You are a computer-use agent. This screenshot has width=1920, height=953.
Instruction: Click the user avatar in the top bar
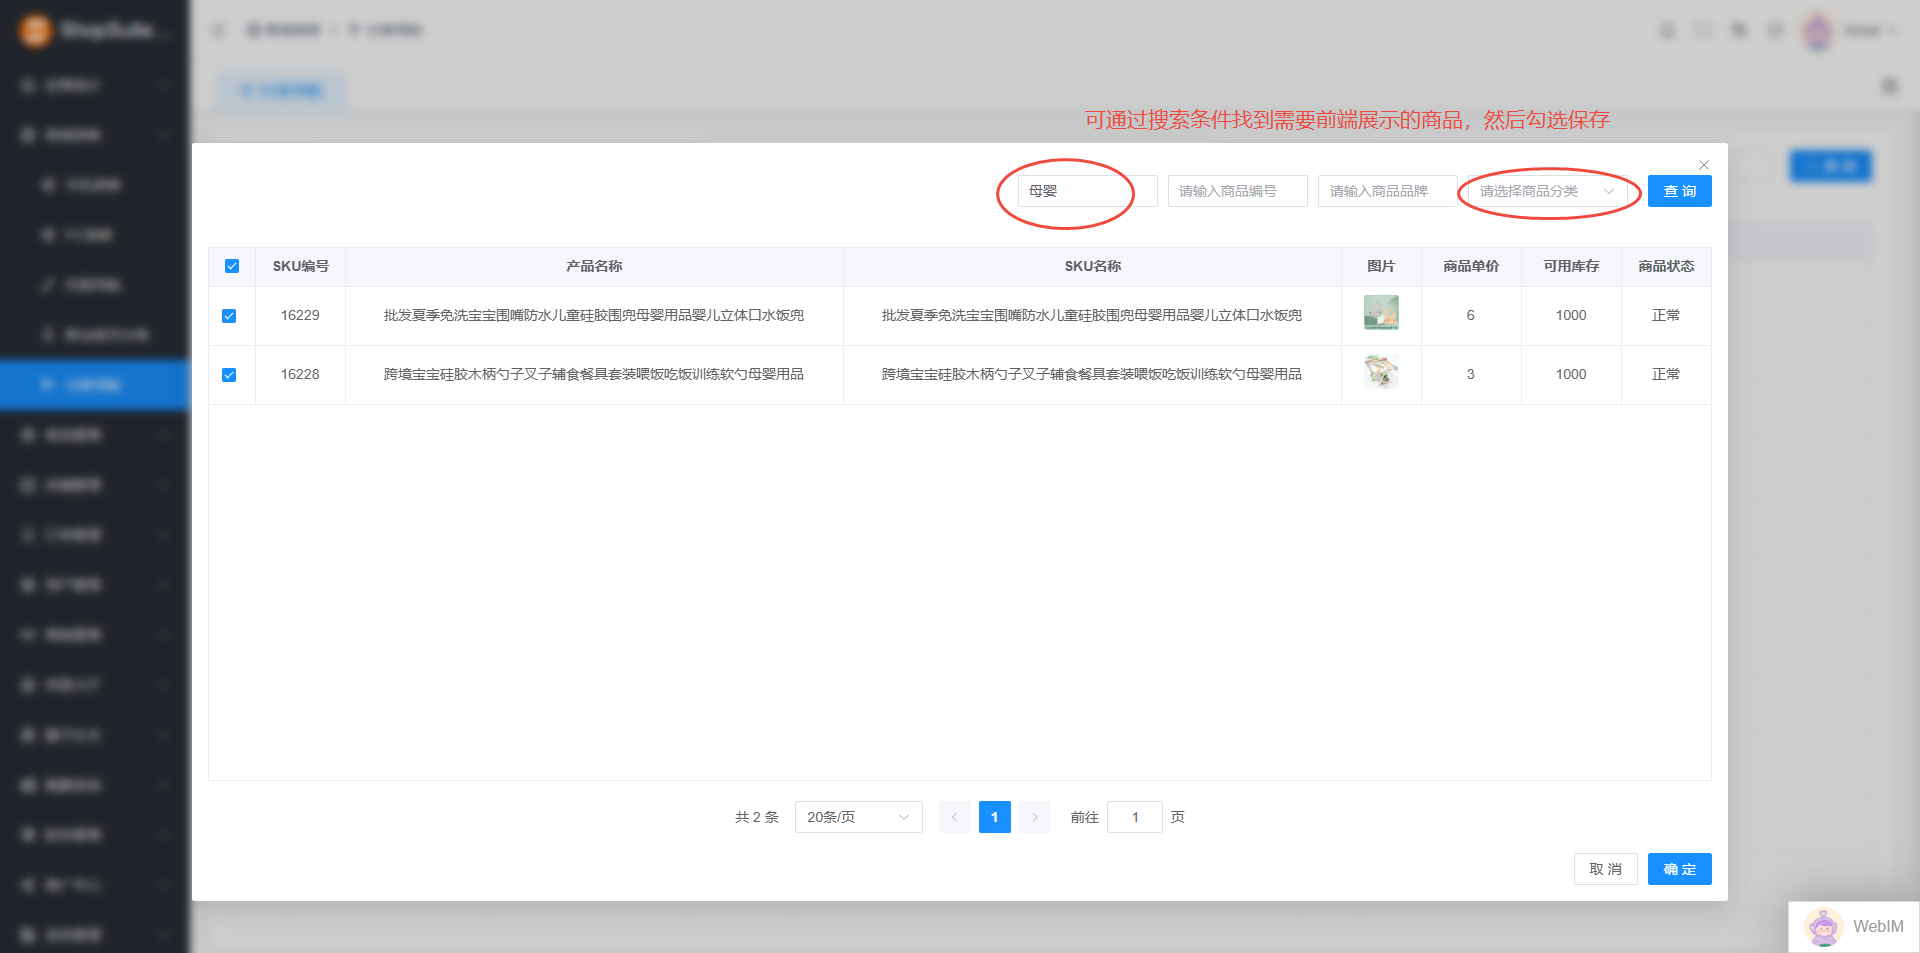pyautogui.click(x=1817, y=31)
